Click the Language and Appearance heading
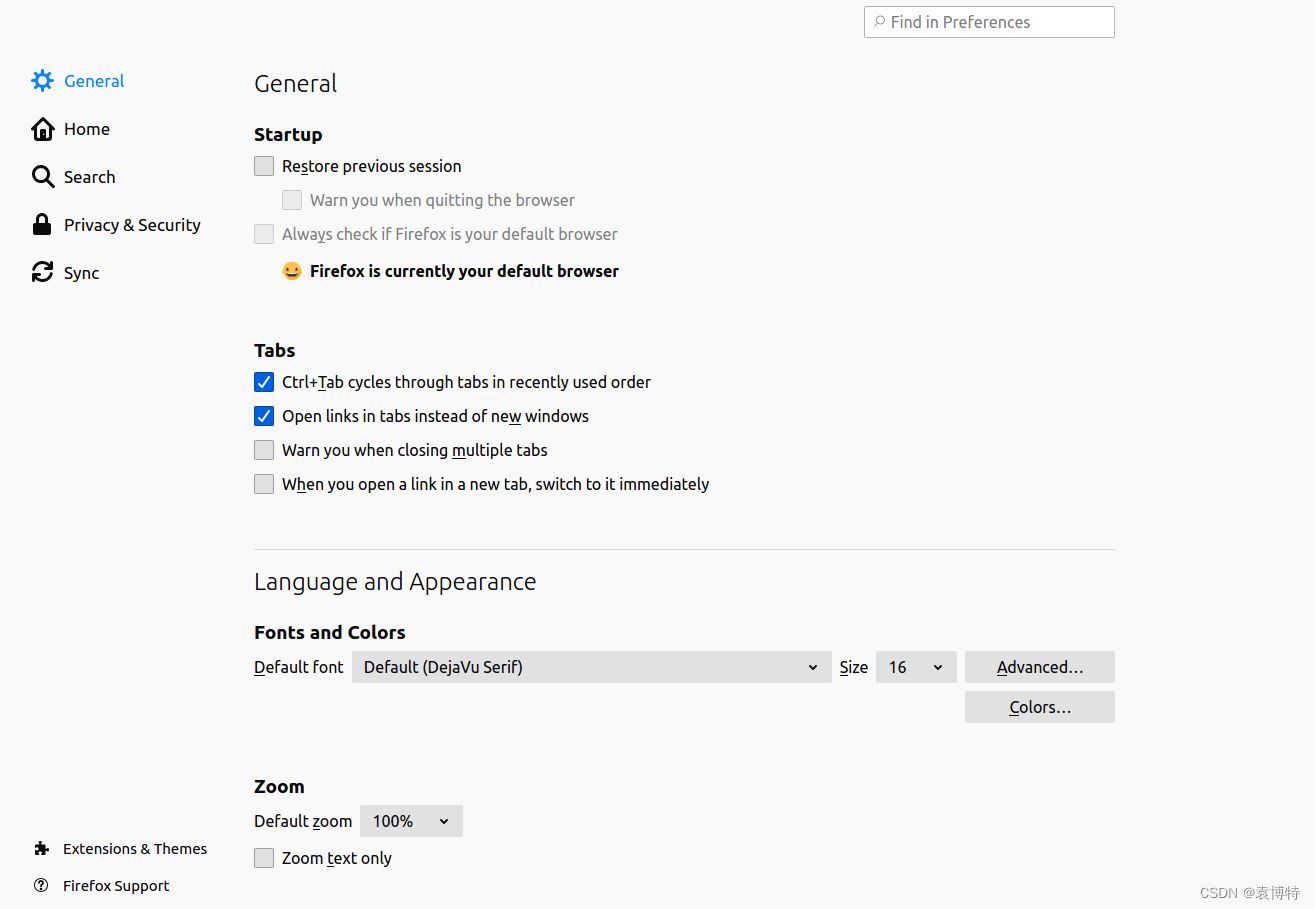 point(395,582)
